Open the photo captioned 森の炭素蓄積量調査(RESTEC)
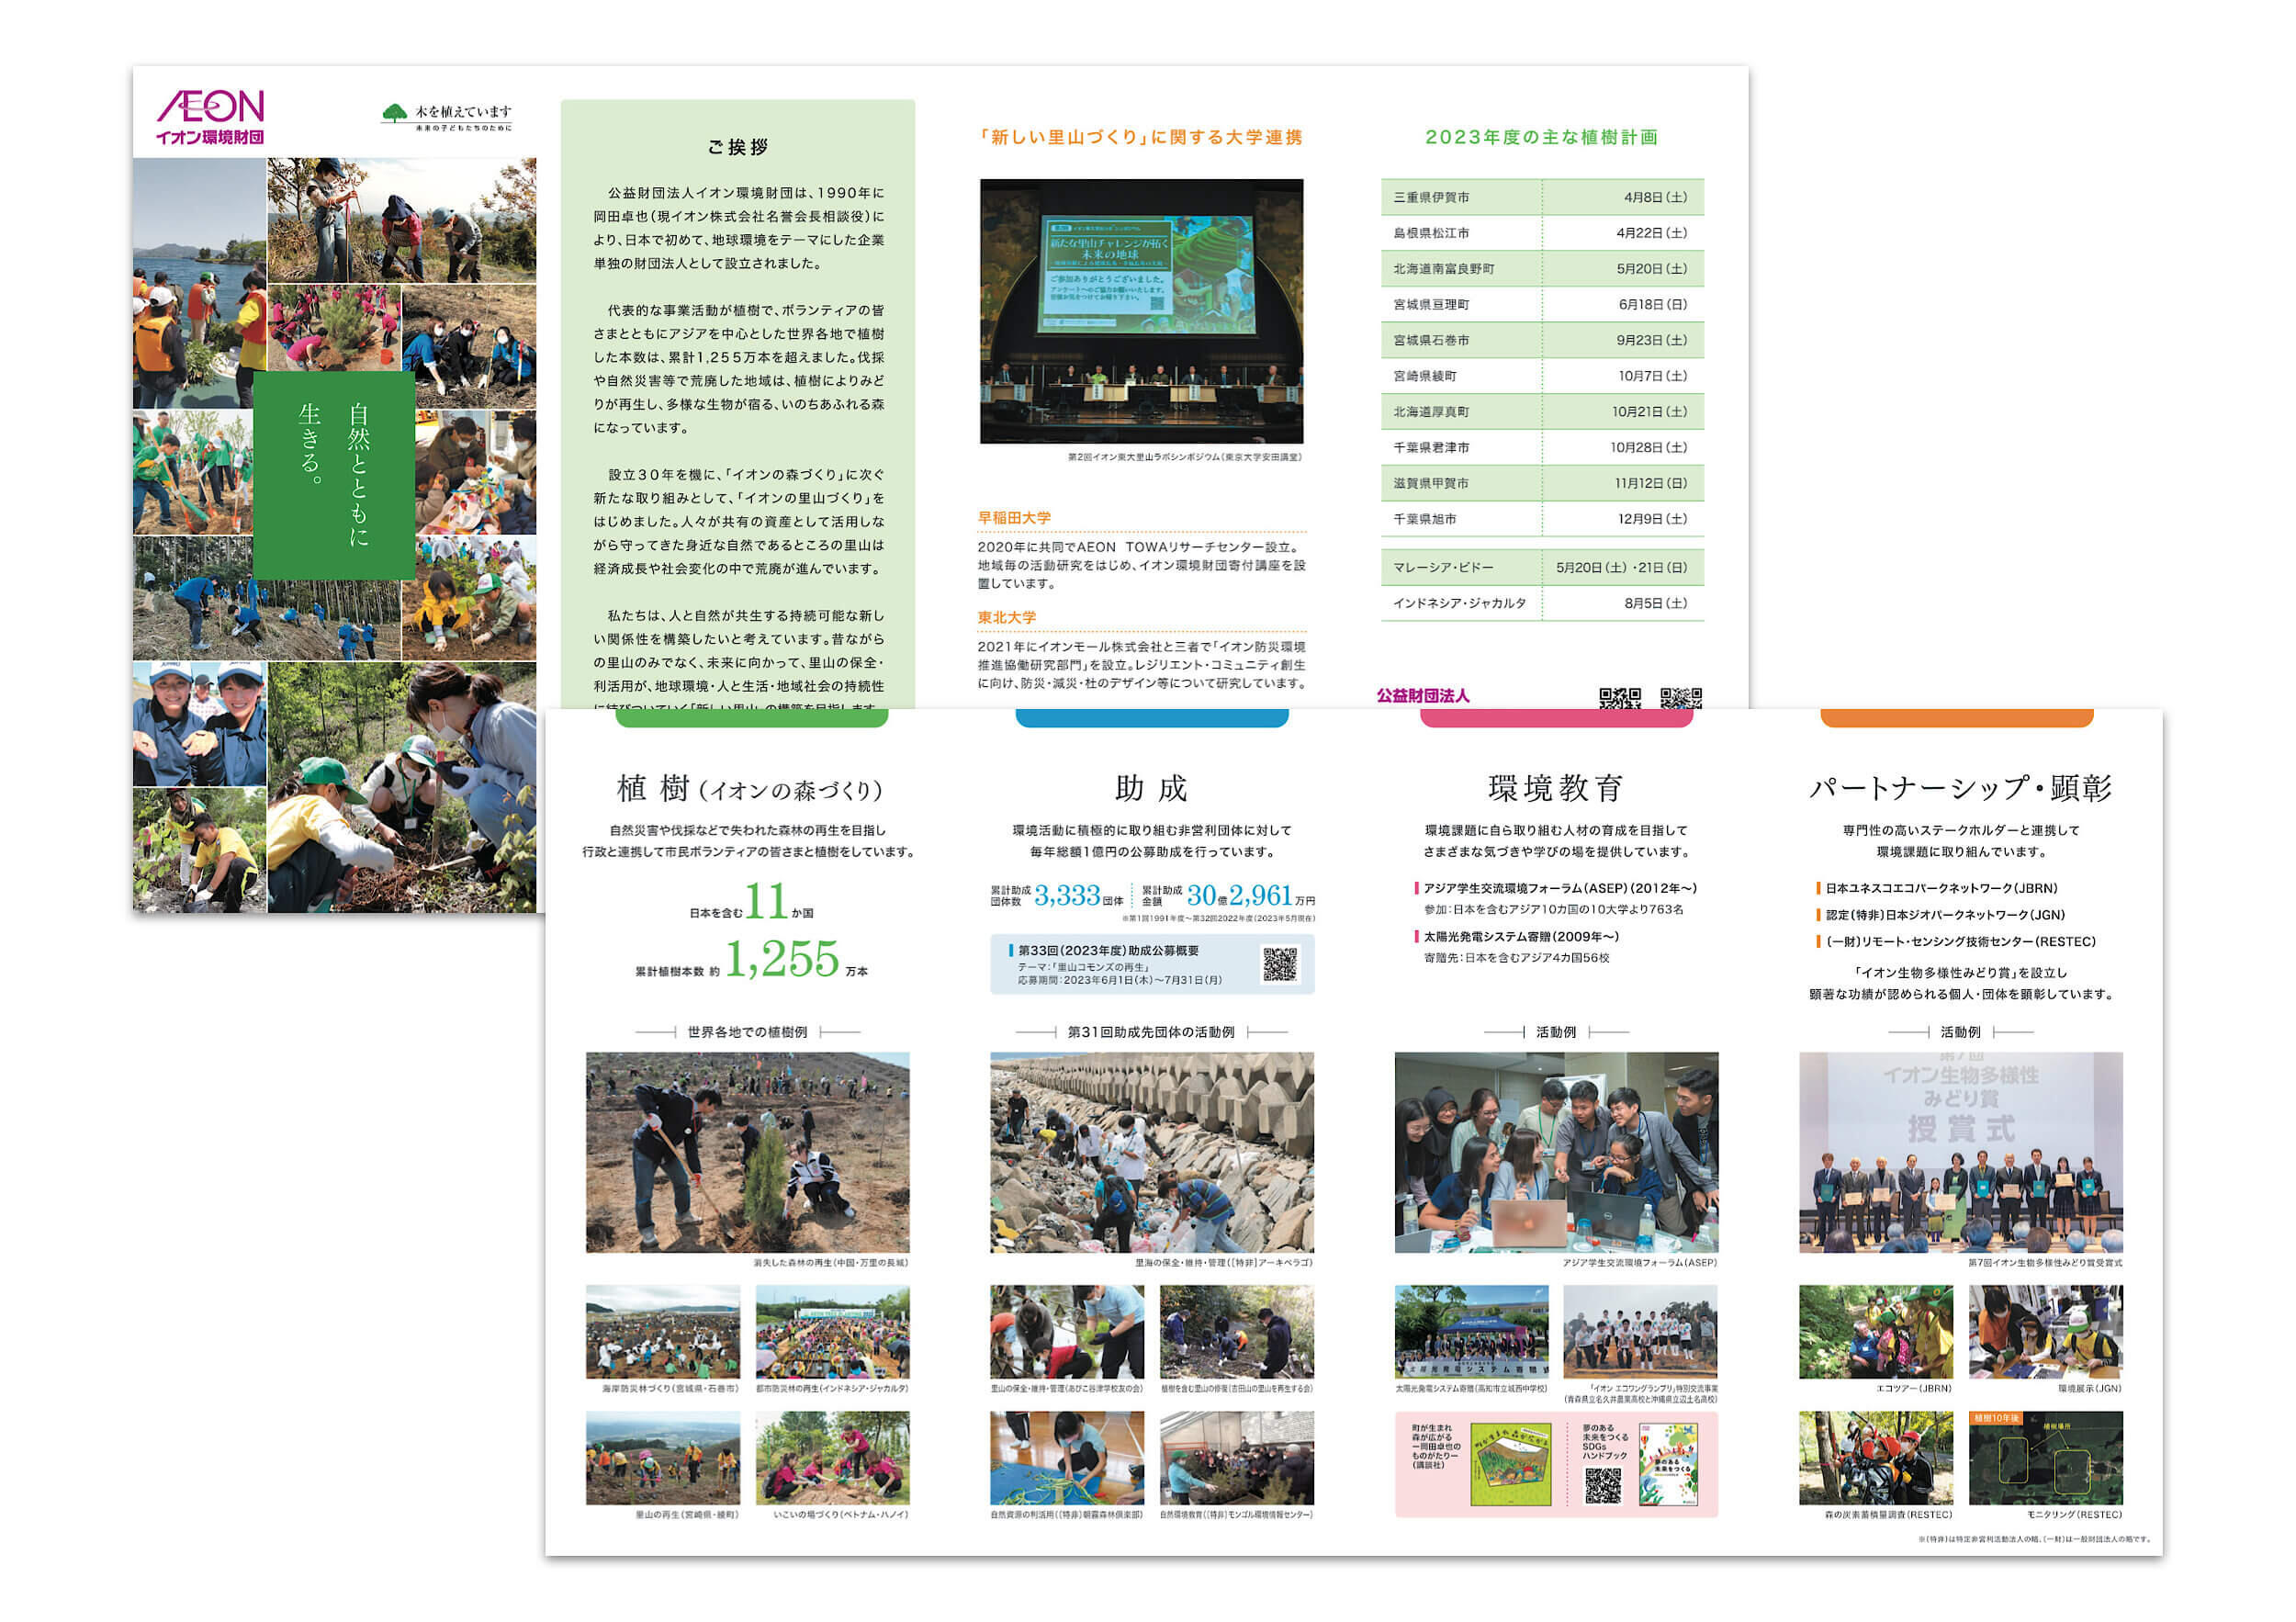Screen dimensions: 2296x1622 (1876, 1458)
